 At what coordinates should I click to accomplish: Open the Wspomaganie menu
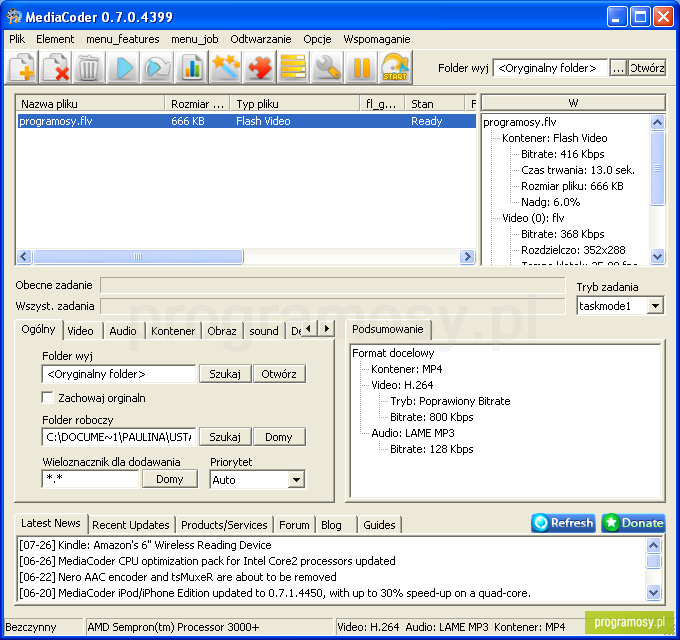coord(376,39)
